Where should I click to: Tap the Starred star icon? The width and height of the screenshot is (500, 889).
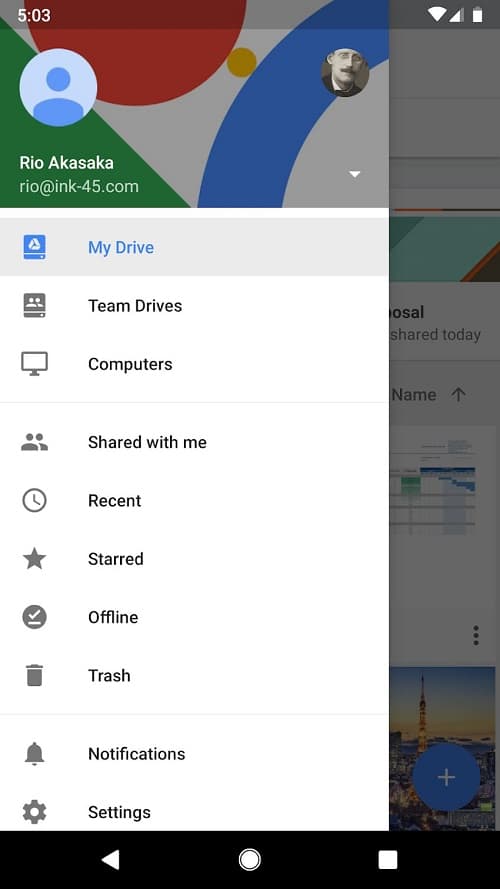coord(35,558)
